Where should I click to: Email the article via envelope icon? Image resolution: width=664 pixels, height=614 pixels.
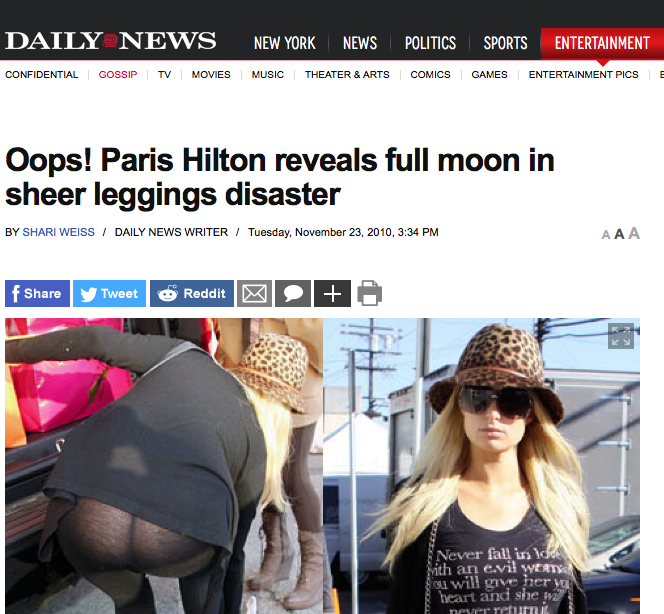[255, 293]
